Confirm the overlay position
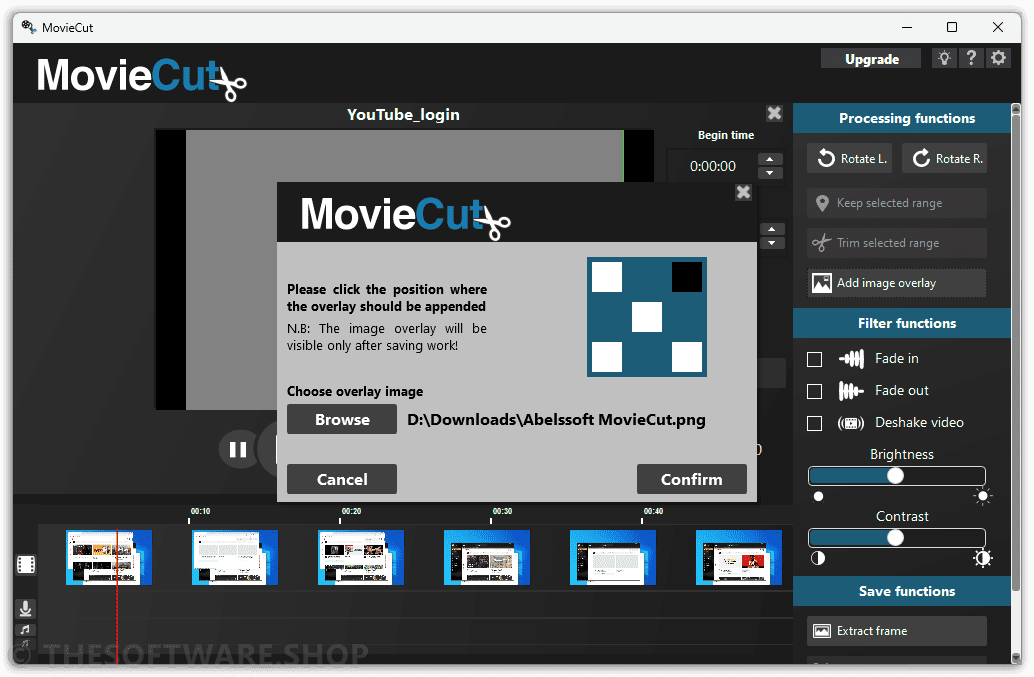Screen dimensions: 1034x677 coord(692,479)
